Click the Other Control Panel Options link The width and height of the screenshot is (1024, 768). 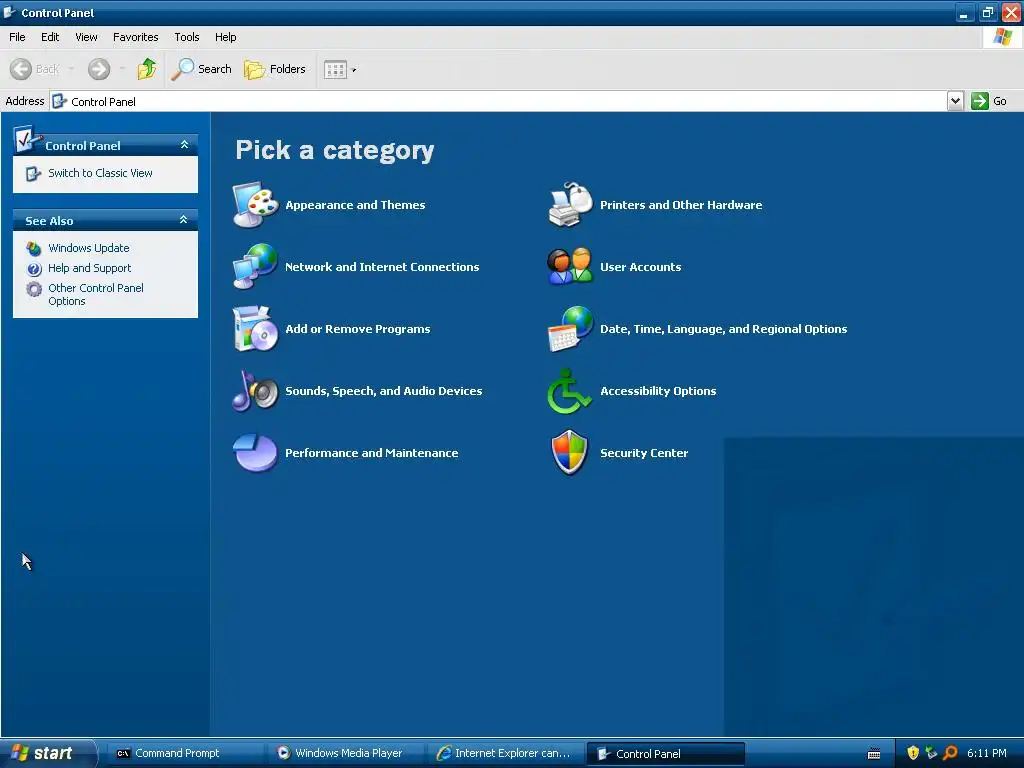[95, 295]
